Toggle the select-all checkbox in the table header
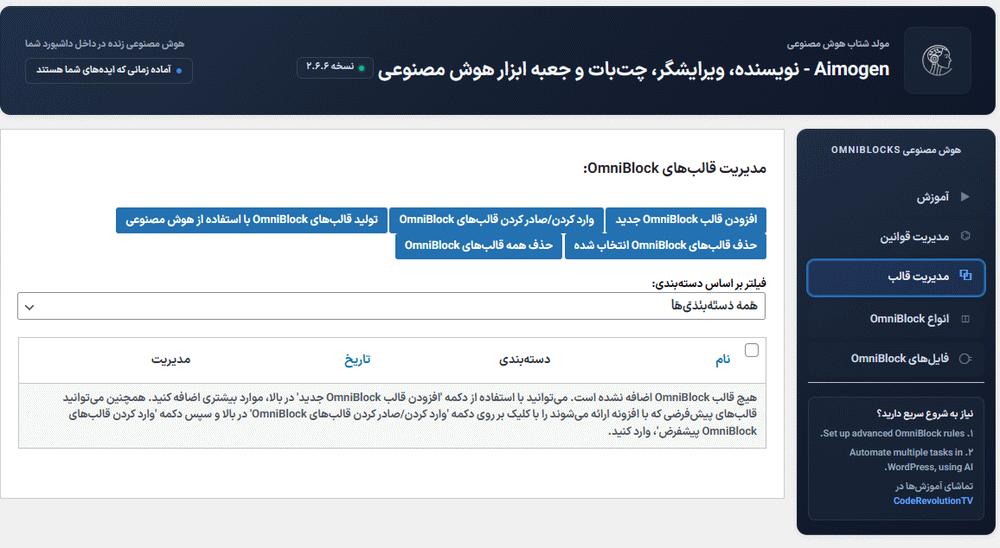The width and height of the screenshot is (1000, 548). coord(752,350)
